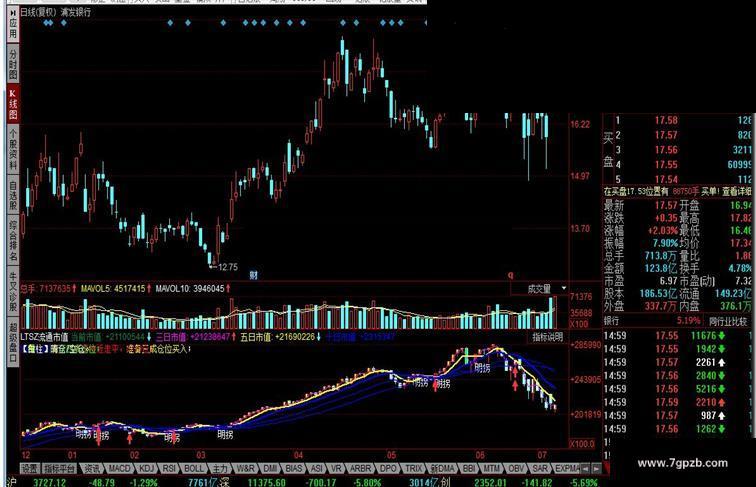
Task: Select buy level 3 price 17.56
Action: click(x=666, y=150)
